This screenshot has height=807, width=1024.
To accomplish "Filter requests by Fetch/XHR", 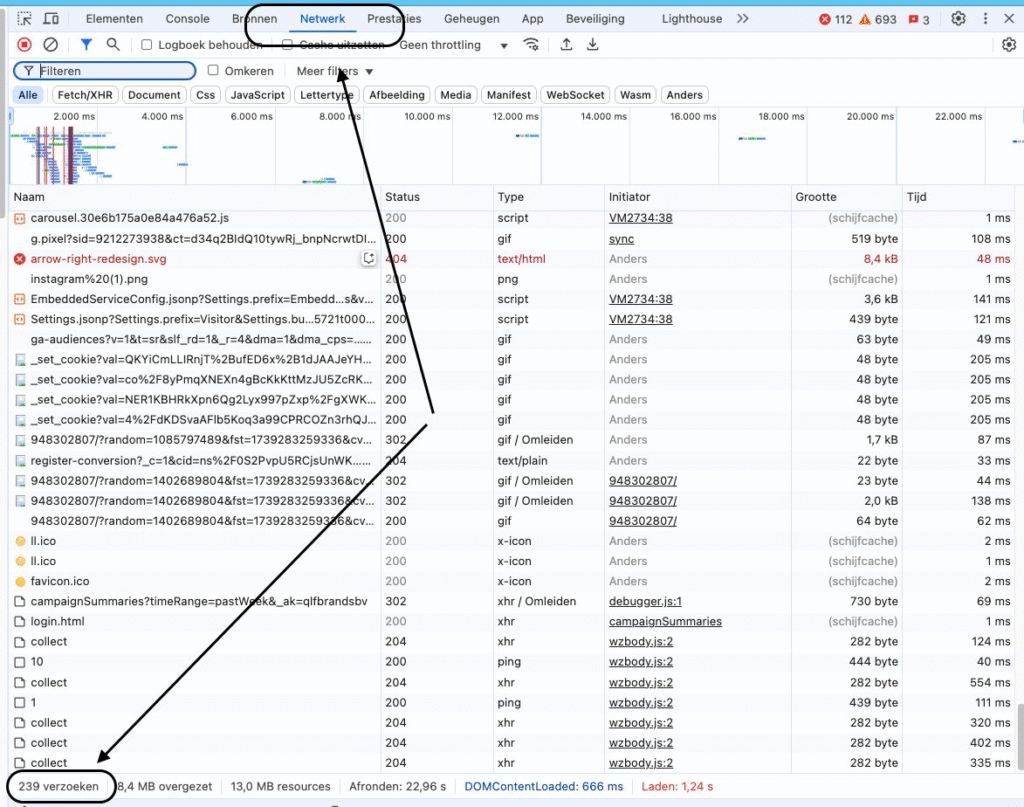I will click(85, 95).
